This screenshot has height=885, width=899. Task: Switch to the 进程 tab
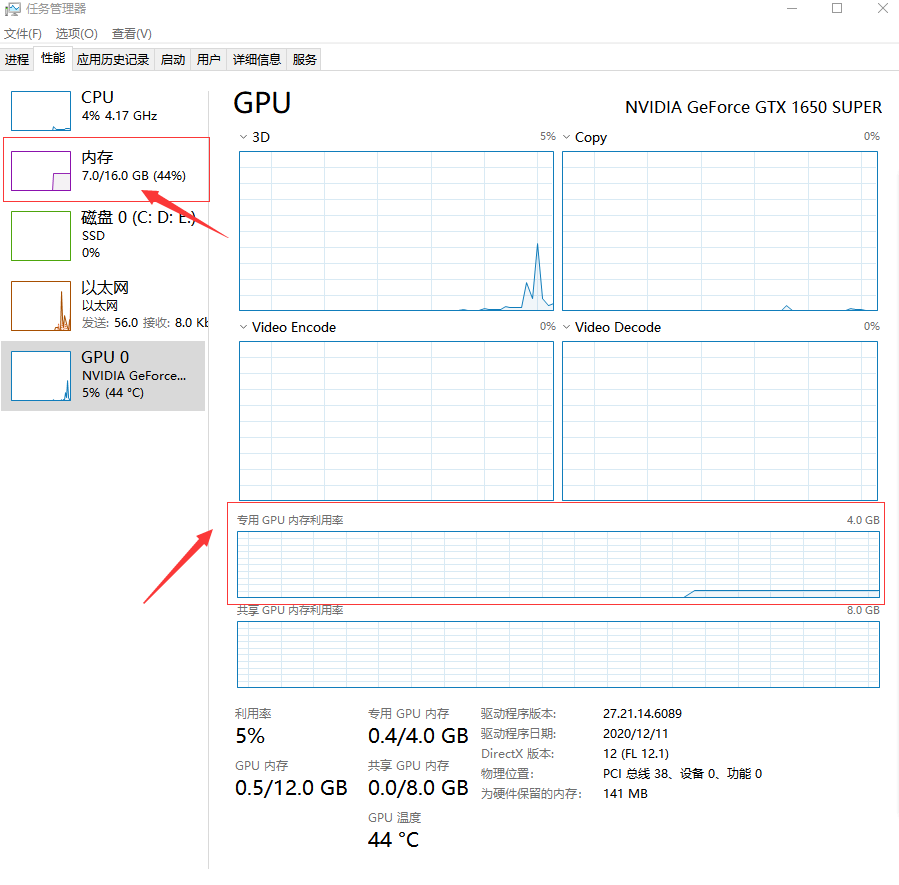17,60
